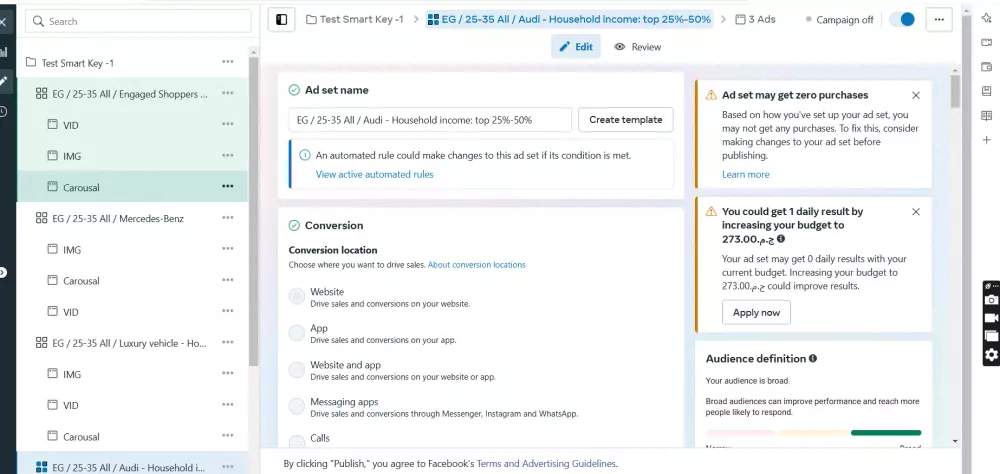
Task: Click the audience definition info icon
Action: 813,358
